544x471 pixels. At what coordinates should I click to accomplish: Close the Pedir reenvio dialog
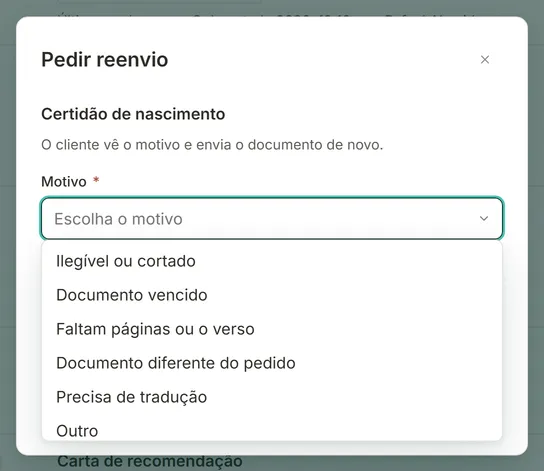485,60
